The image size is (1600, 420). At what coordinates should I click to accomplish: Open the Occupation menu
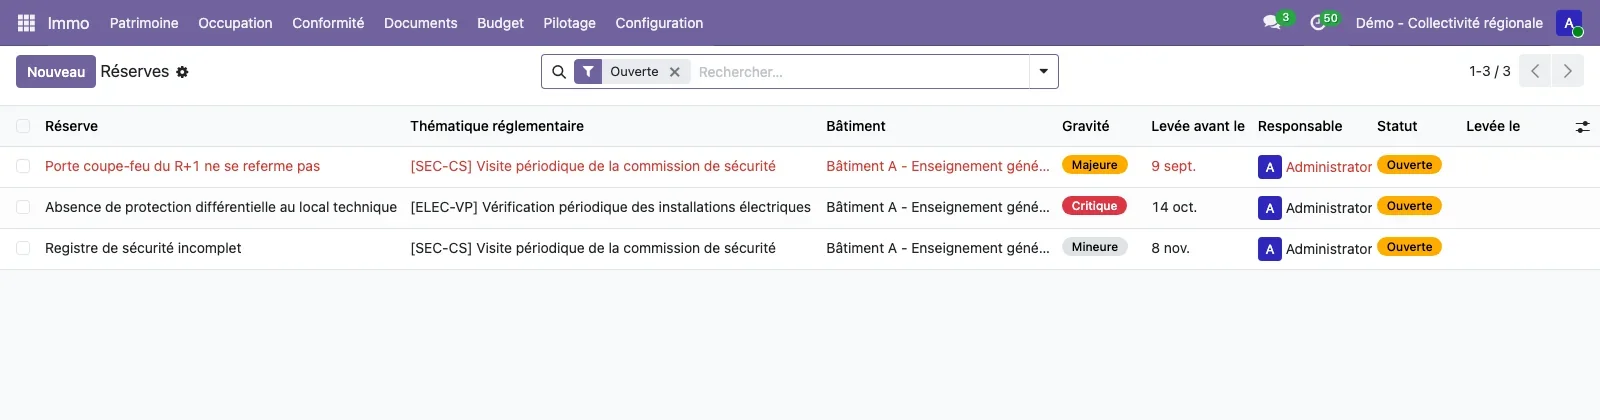click(x=235, y=23)
